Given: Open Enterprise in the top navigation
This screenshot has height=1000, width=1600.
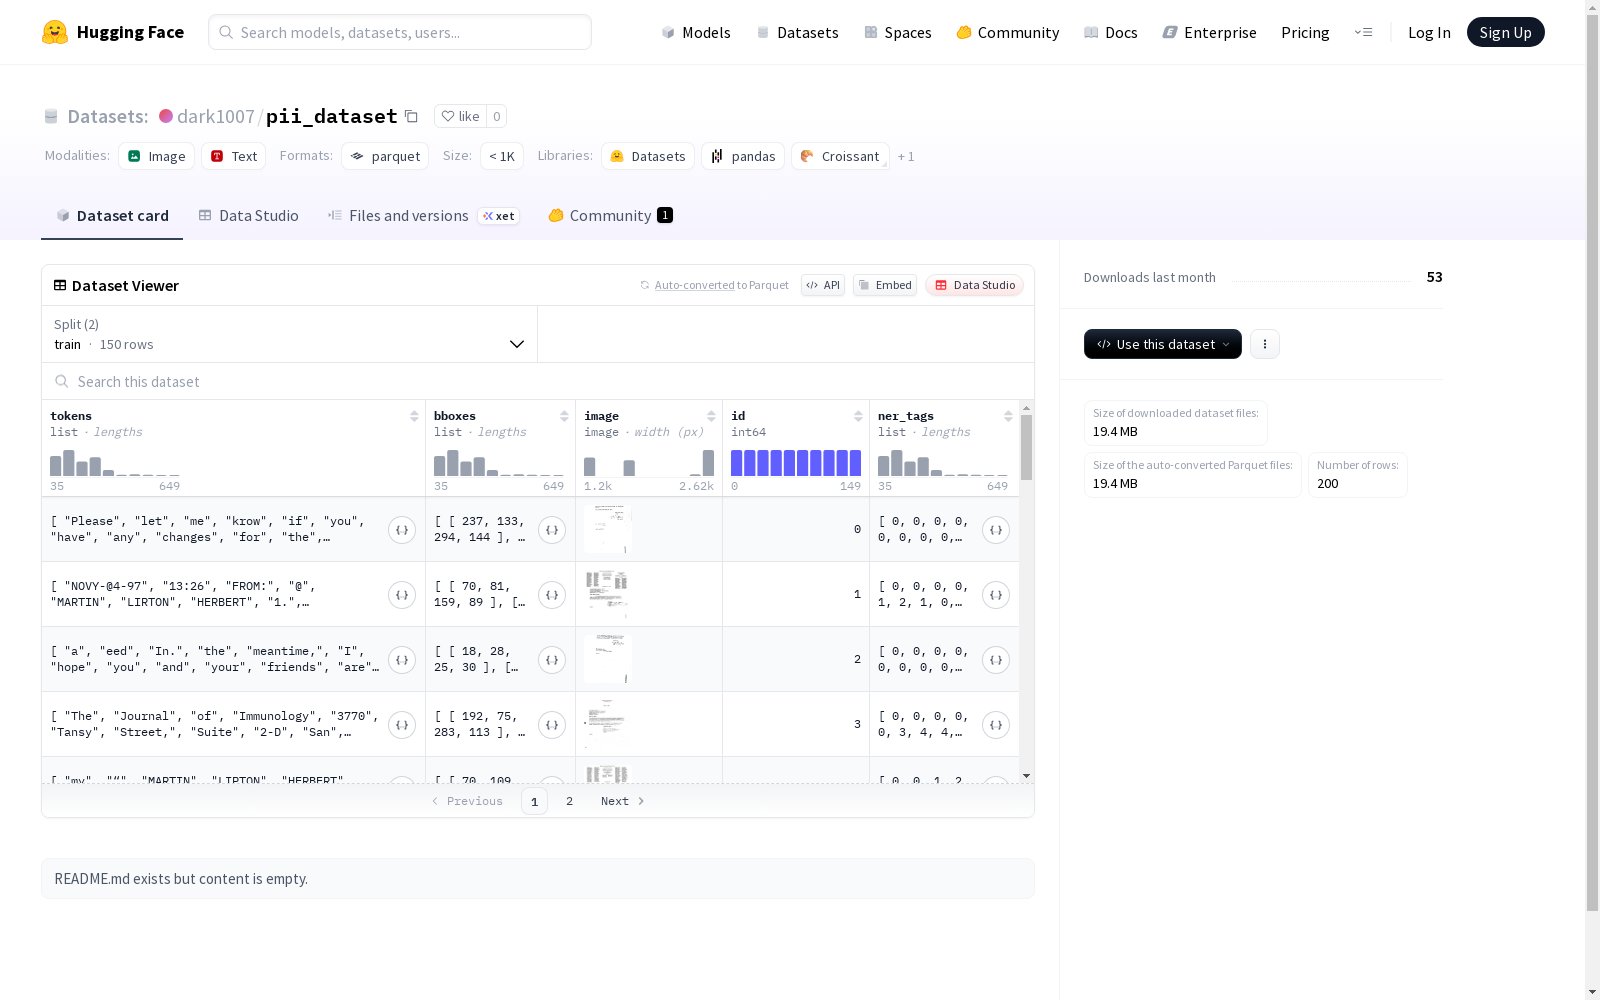Looking at the screenshot, I should click(1210, 32).
